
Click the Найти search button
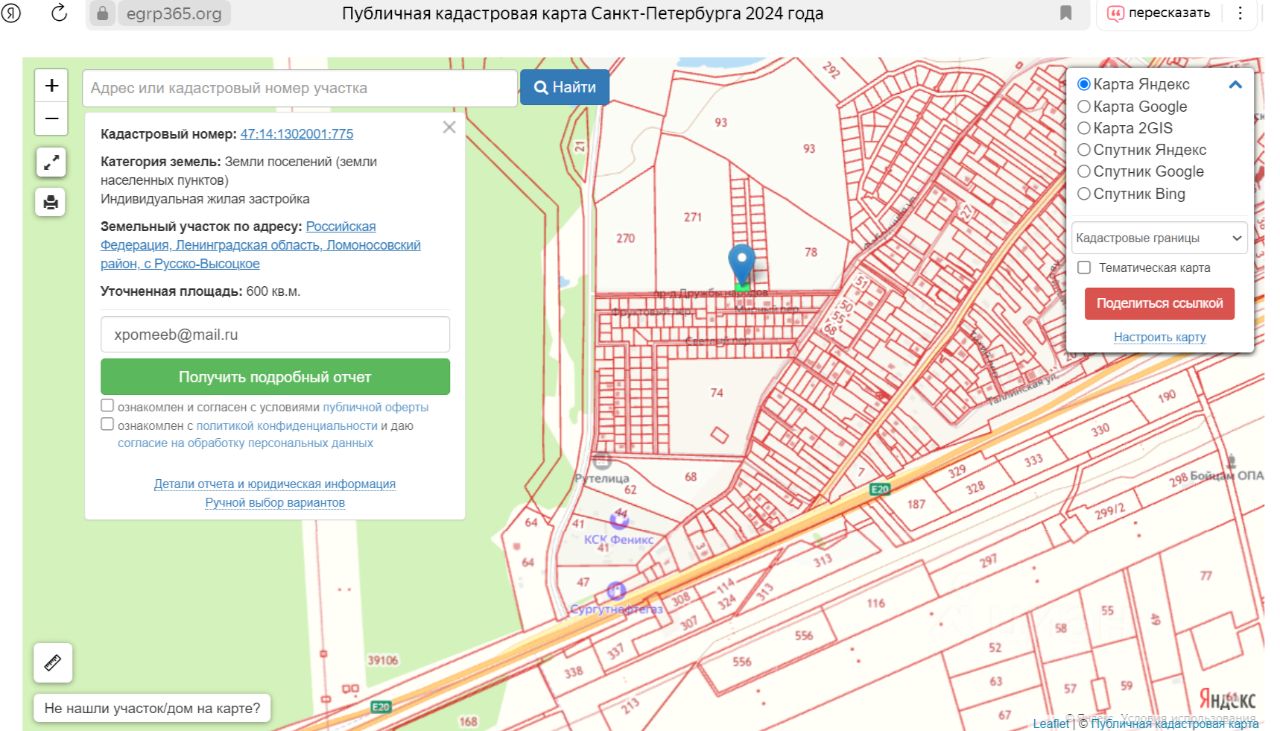pyautogui.click(x=565, y=87)
